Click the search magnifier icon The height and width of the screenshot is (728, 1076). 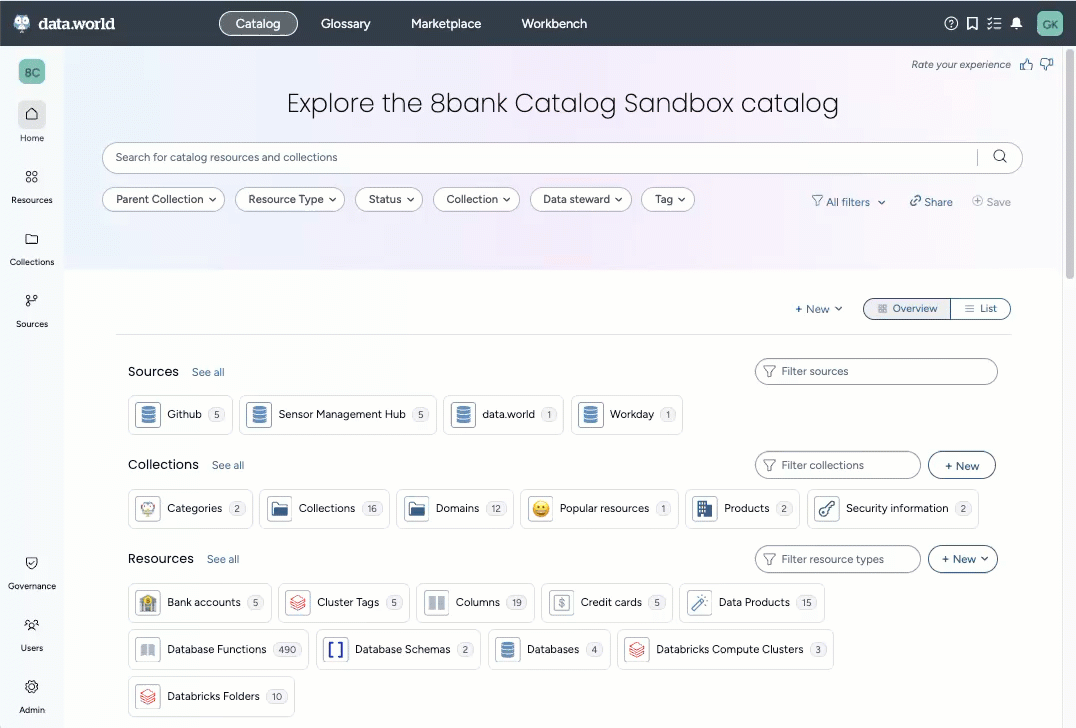coord(1000,157)
